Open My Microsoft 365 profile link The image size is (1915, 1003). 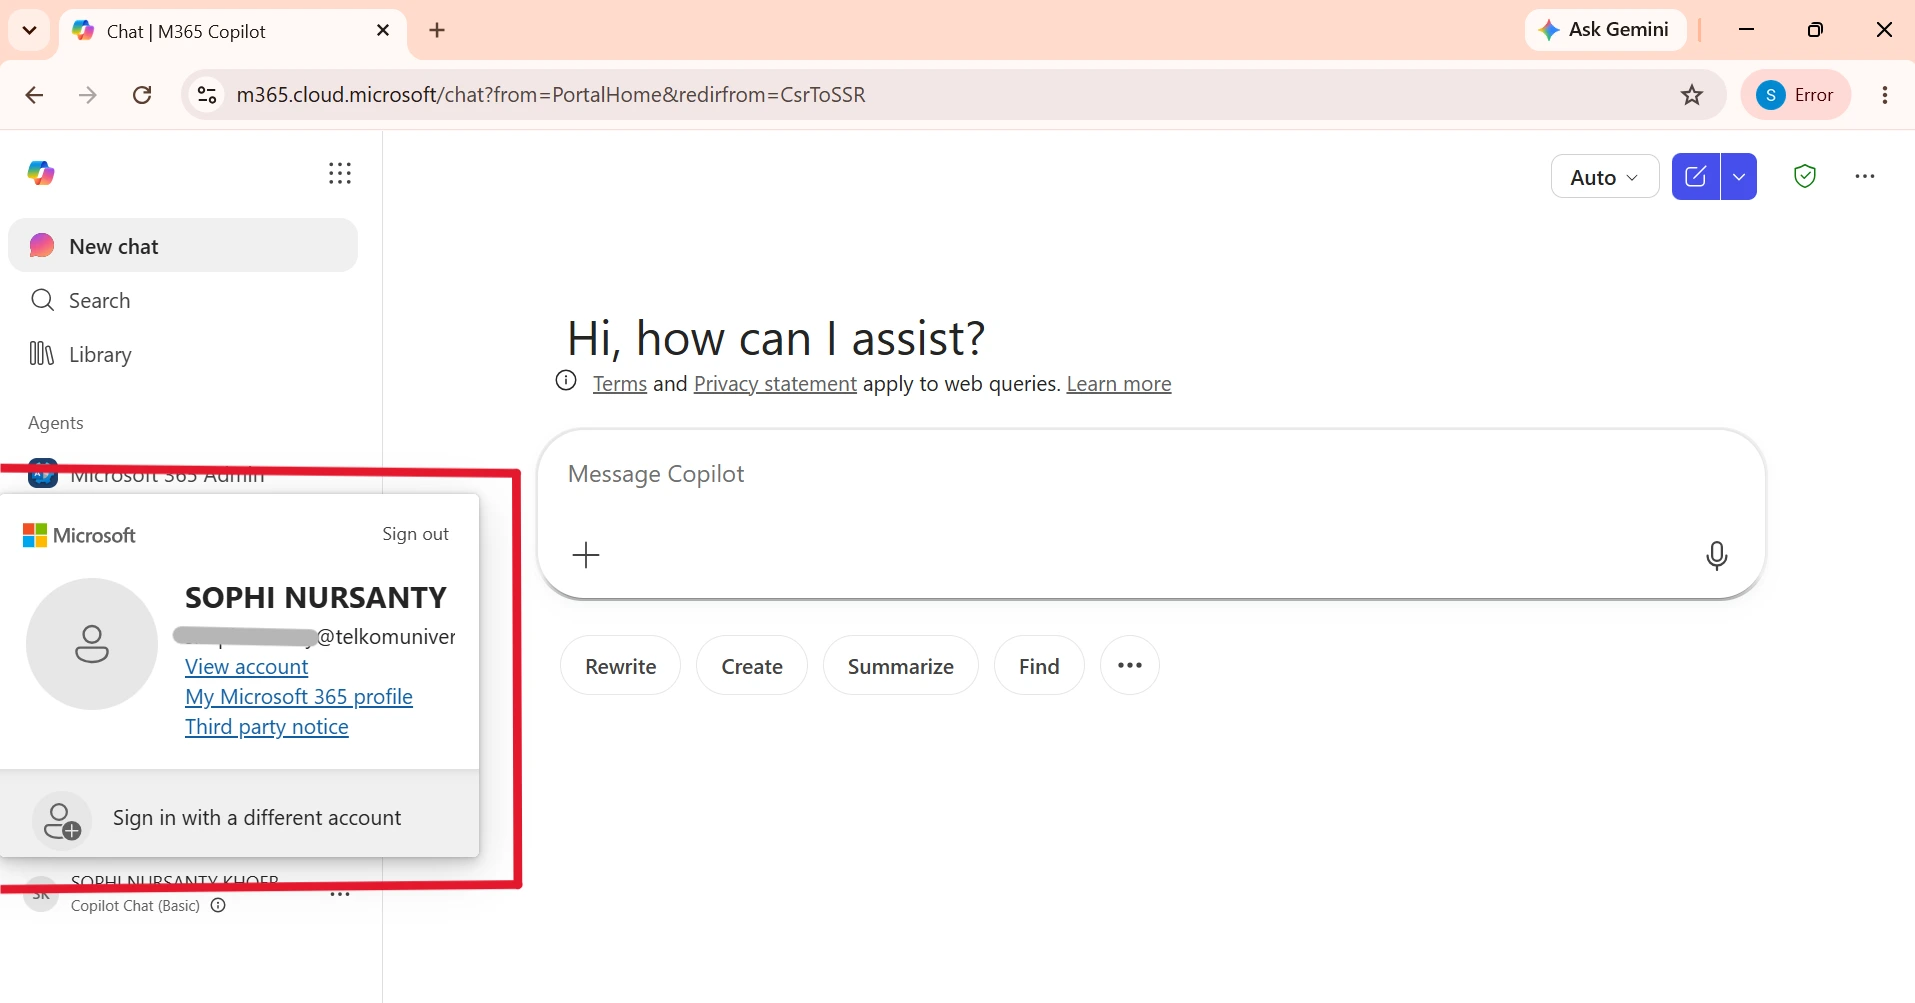299,697
